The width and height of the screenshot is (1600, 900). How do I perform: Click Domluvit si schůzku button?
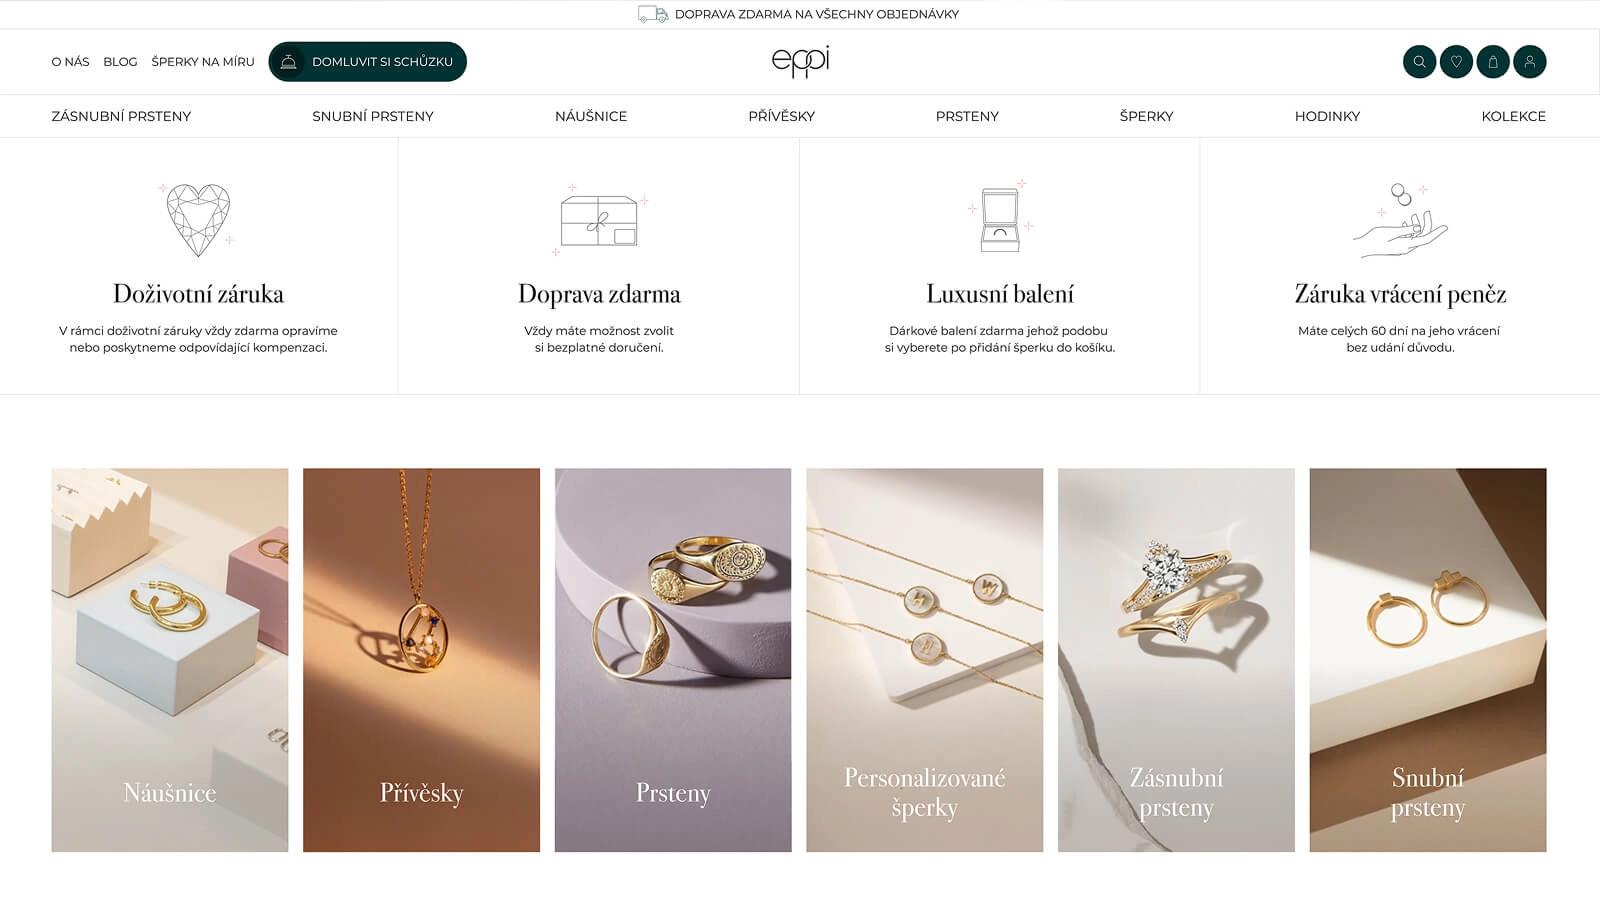pos(367,62)
